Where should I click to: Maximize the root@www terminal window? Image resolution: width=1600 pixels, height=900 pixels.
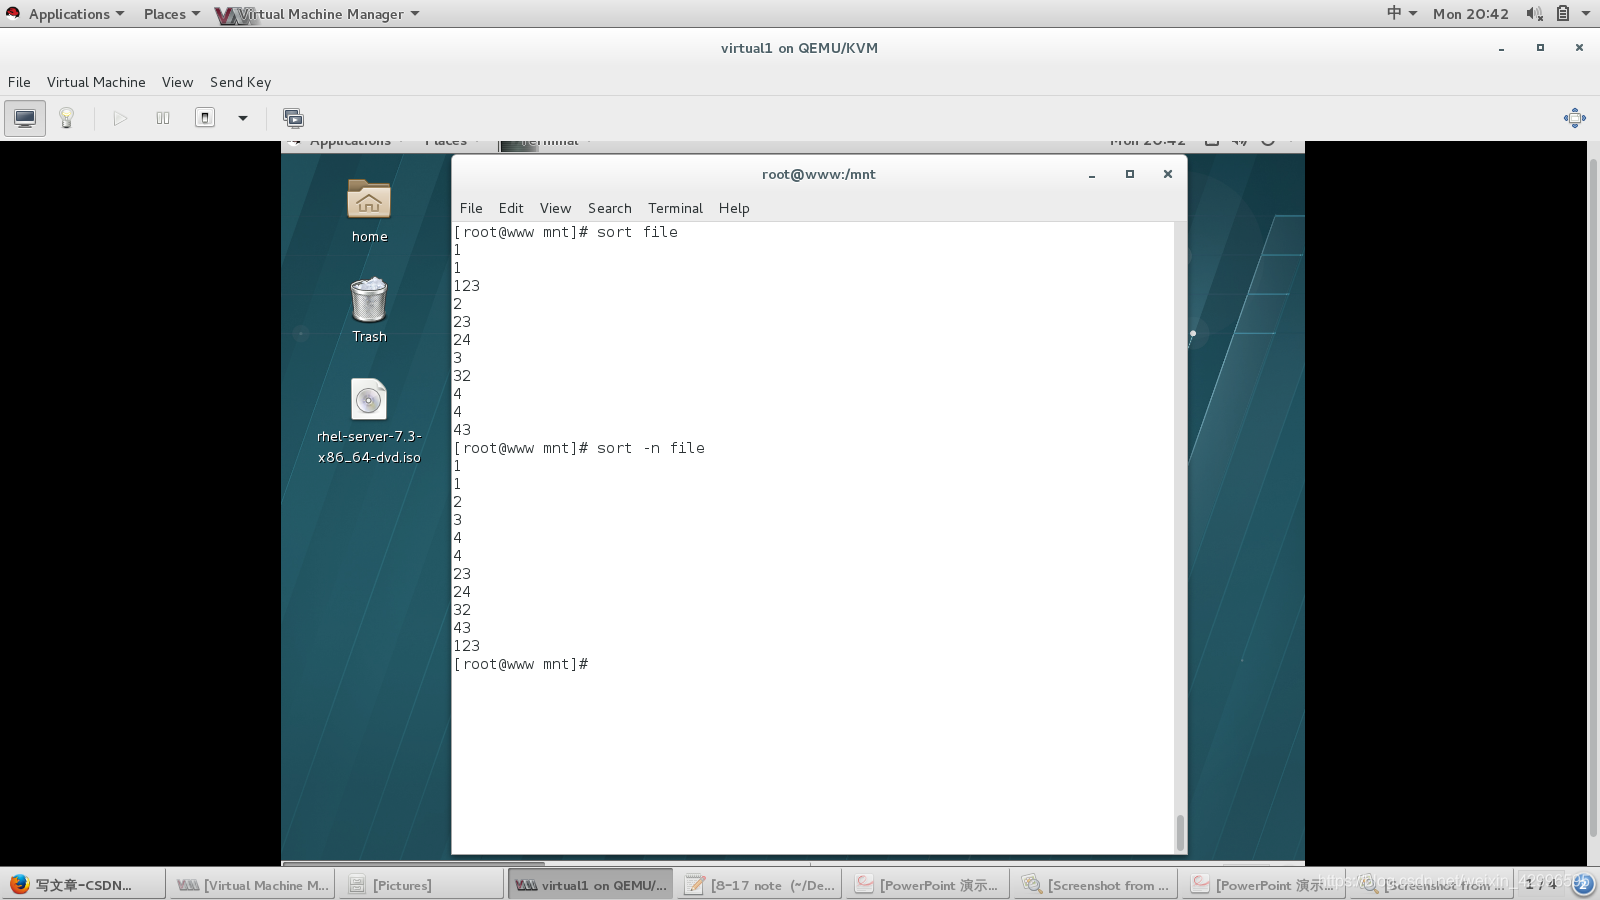tap(1130, 174)
